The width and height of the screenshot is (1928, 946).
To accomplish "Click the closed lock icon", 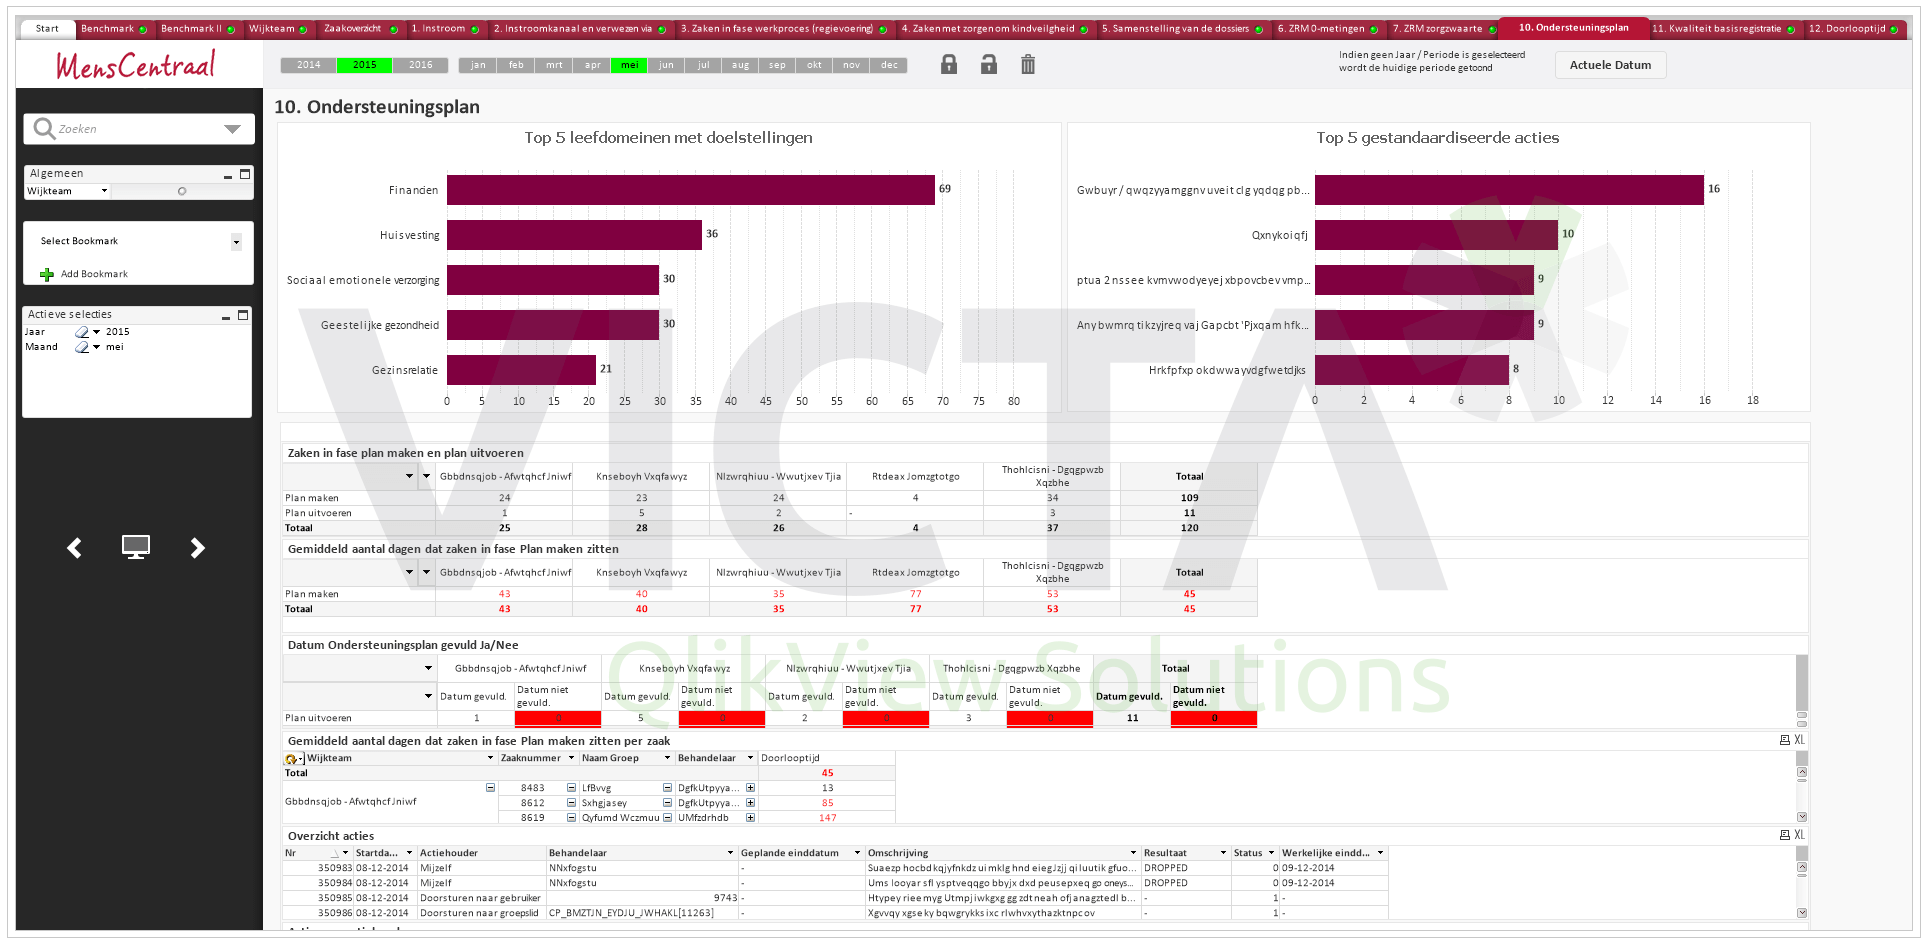I will pos(949,65).
